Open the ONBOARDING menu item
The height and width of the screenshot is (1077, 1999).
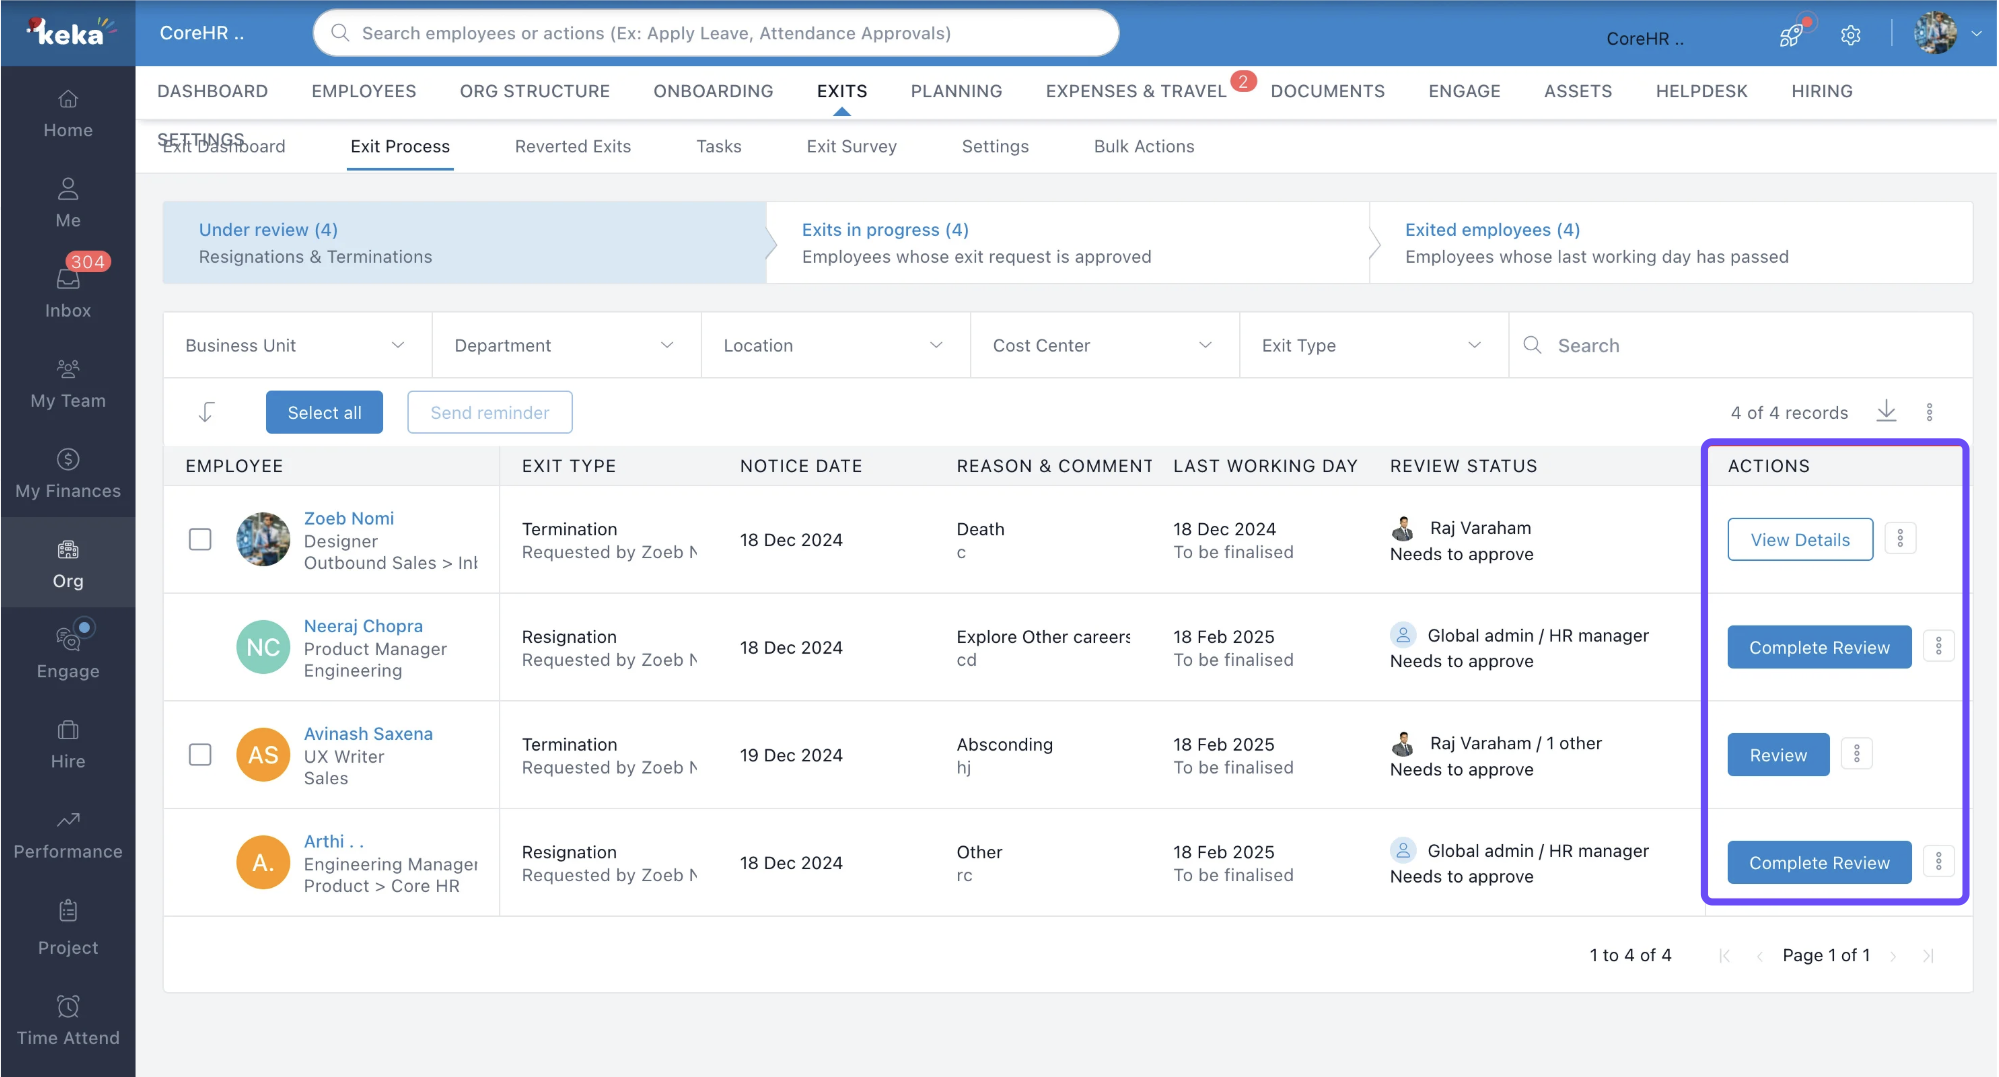713,91
